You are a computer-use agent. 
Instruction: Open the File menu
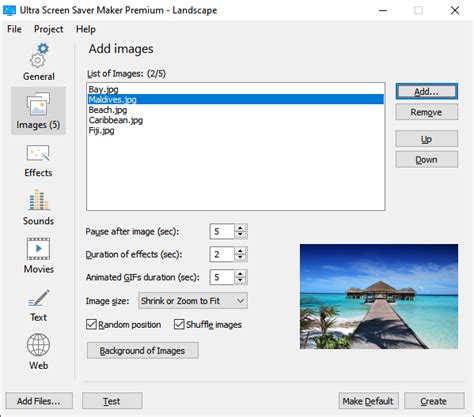coord(14,29)
